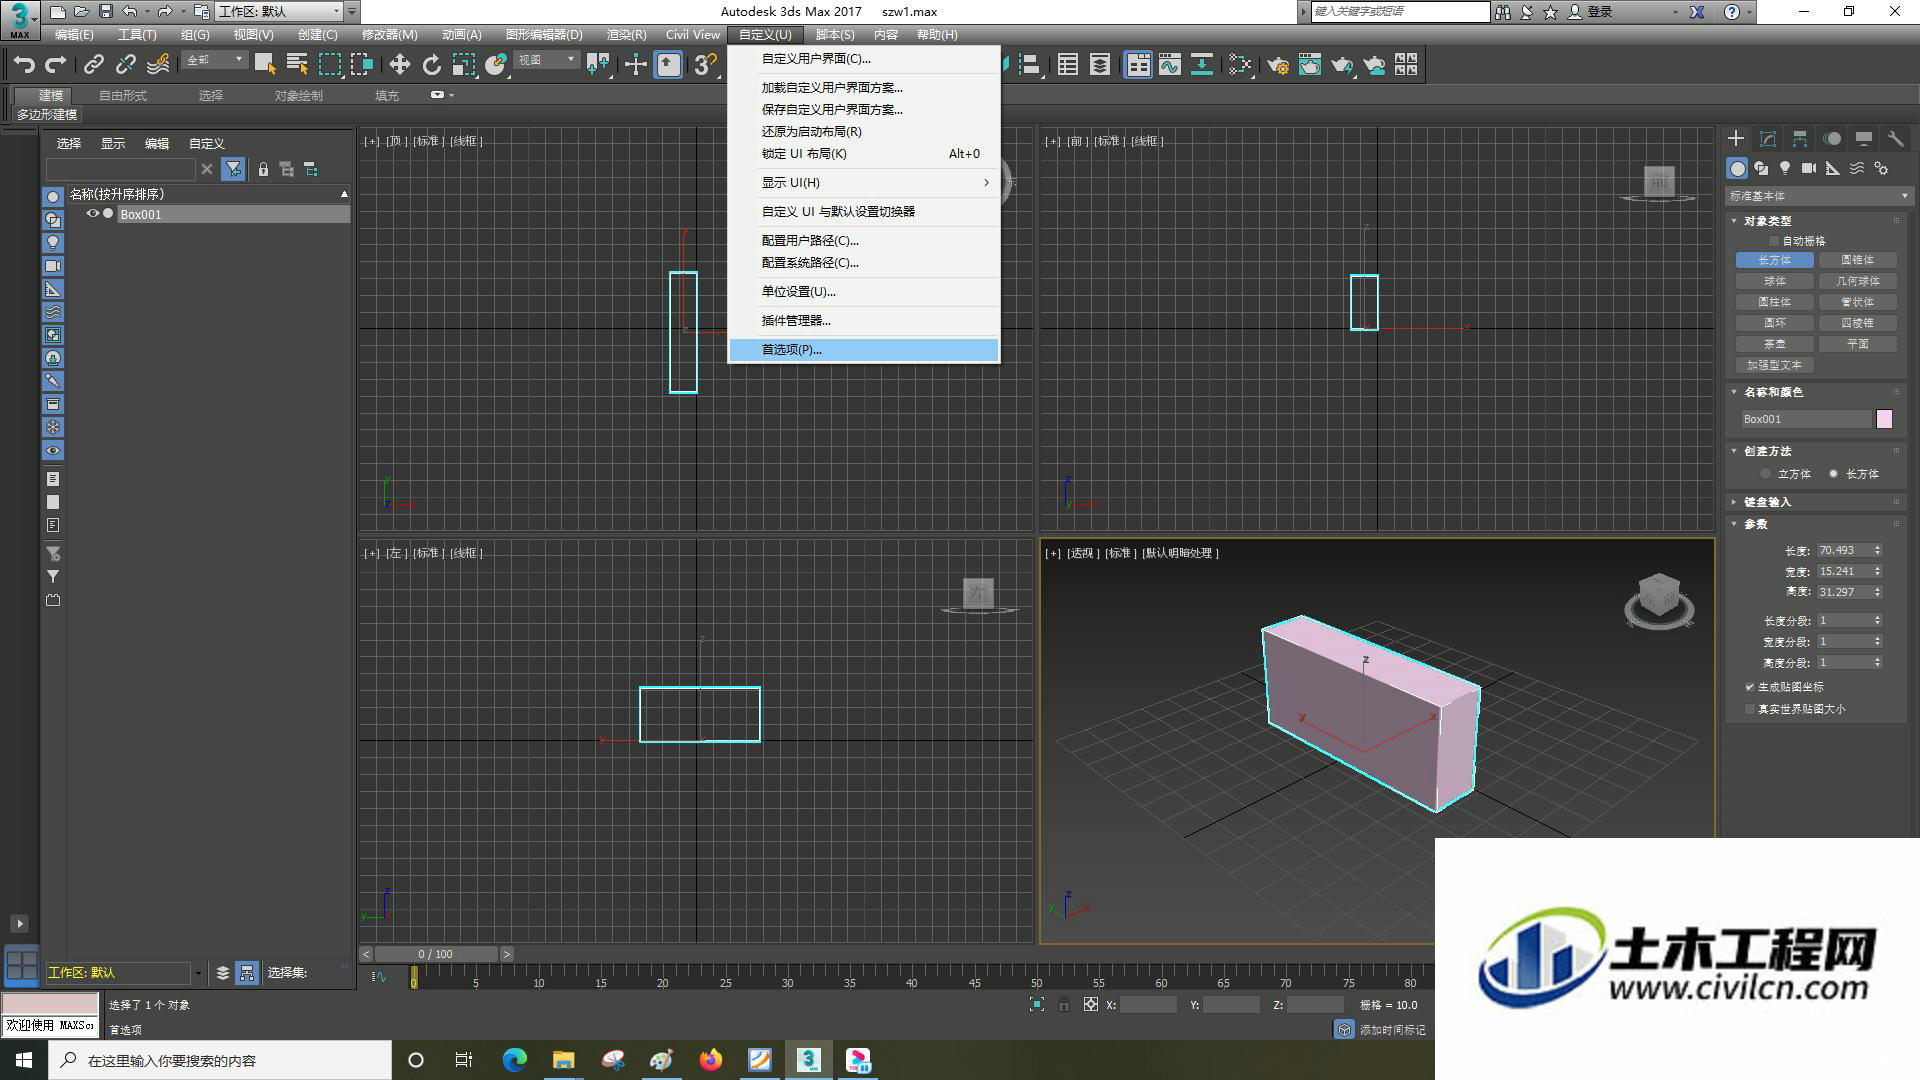Image resolution: width=1920 pixels, height=1080 pixels.
Task: Choose 单位设置(U)... menu entry
Action: pos(864,292)
